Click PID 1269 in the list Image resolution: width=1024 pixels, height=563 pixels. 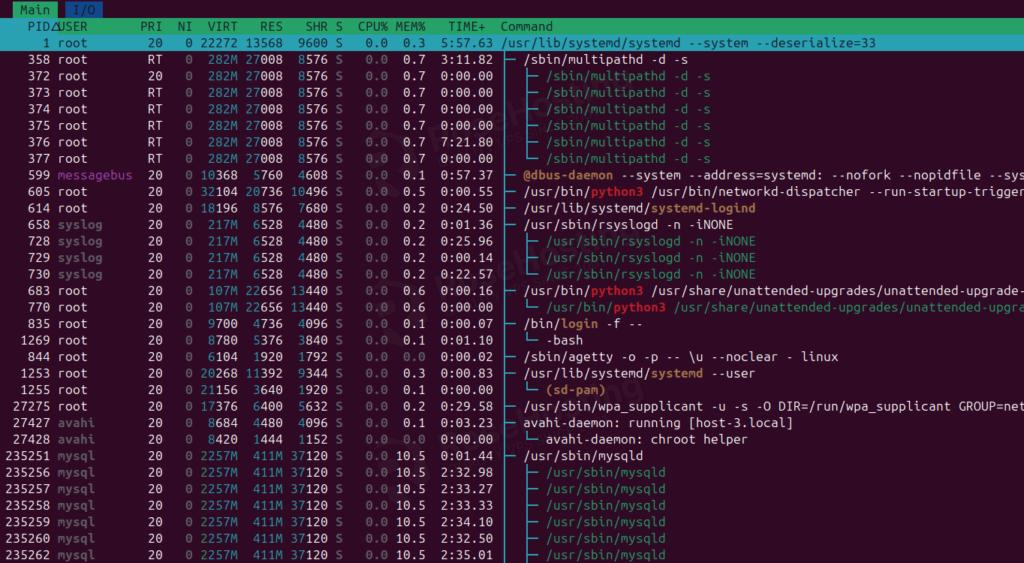[x=35, y=340]
